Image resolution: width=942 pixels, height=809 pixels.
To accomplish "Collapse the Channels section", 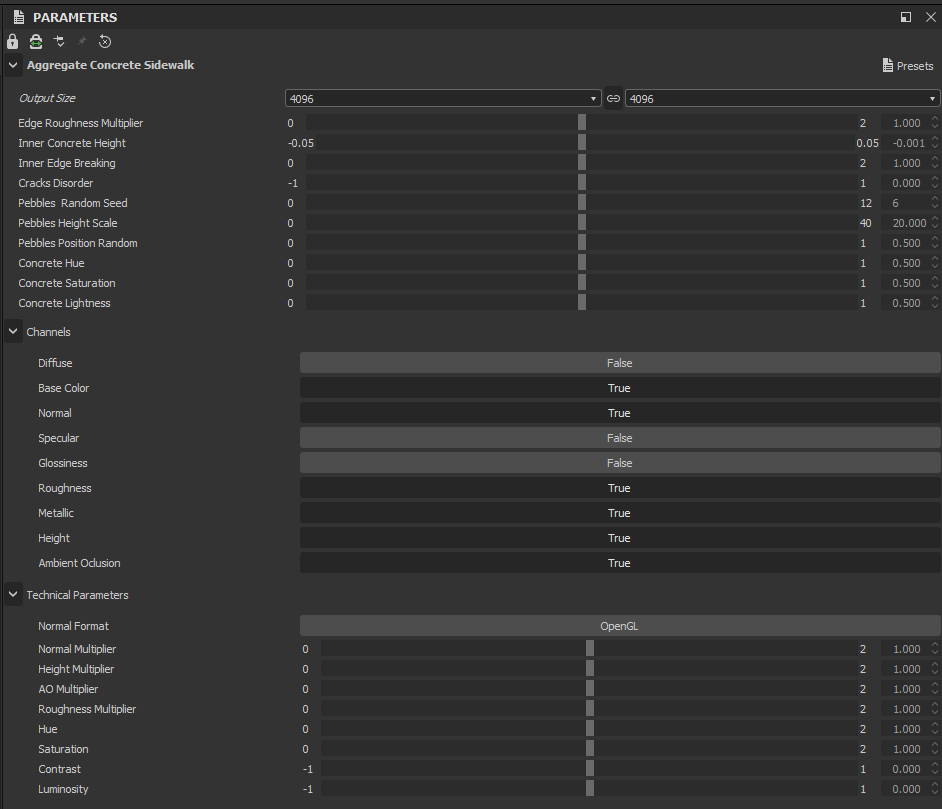I will pos(13,332).
